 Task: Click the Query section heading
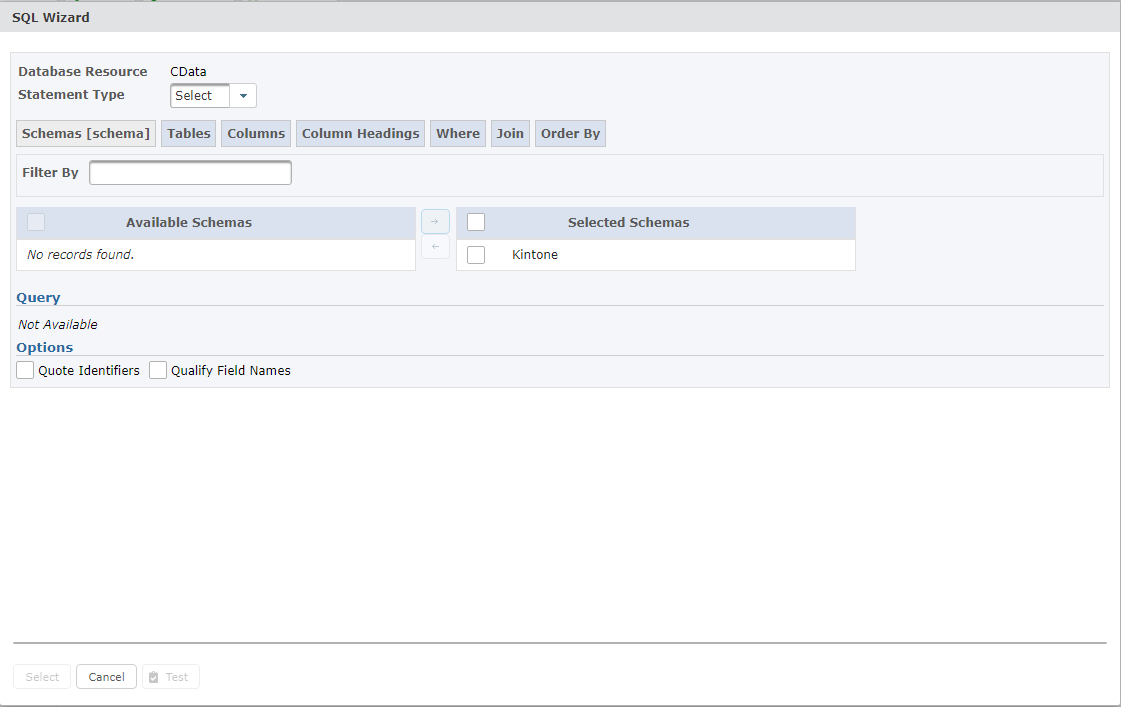(x=39, y=298)
